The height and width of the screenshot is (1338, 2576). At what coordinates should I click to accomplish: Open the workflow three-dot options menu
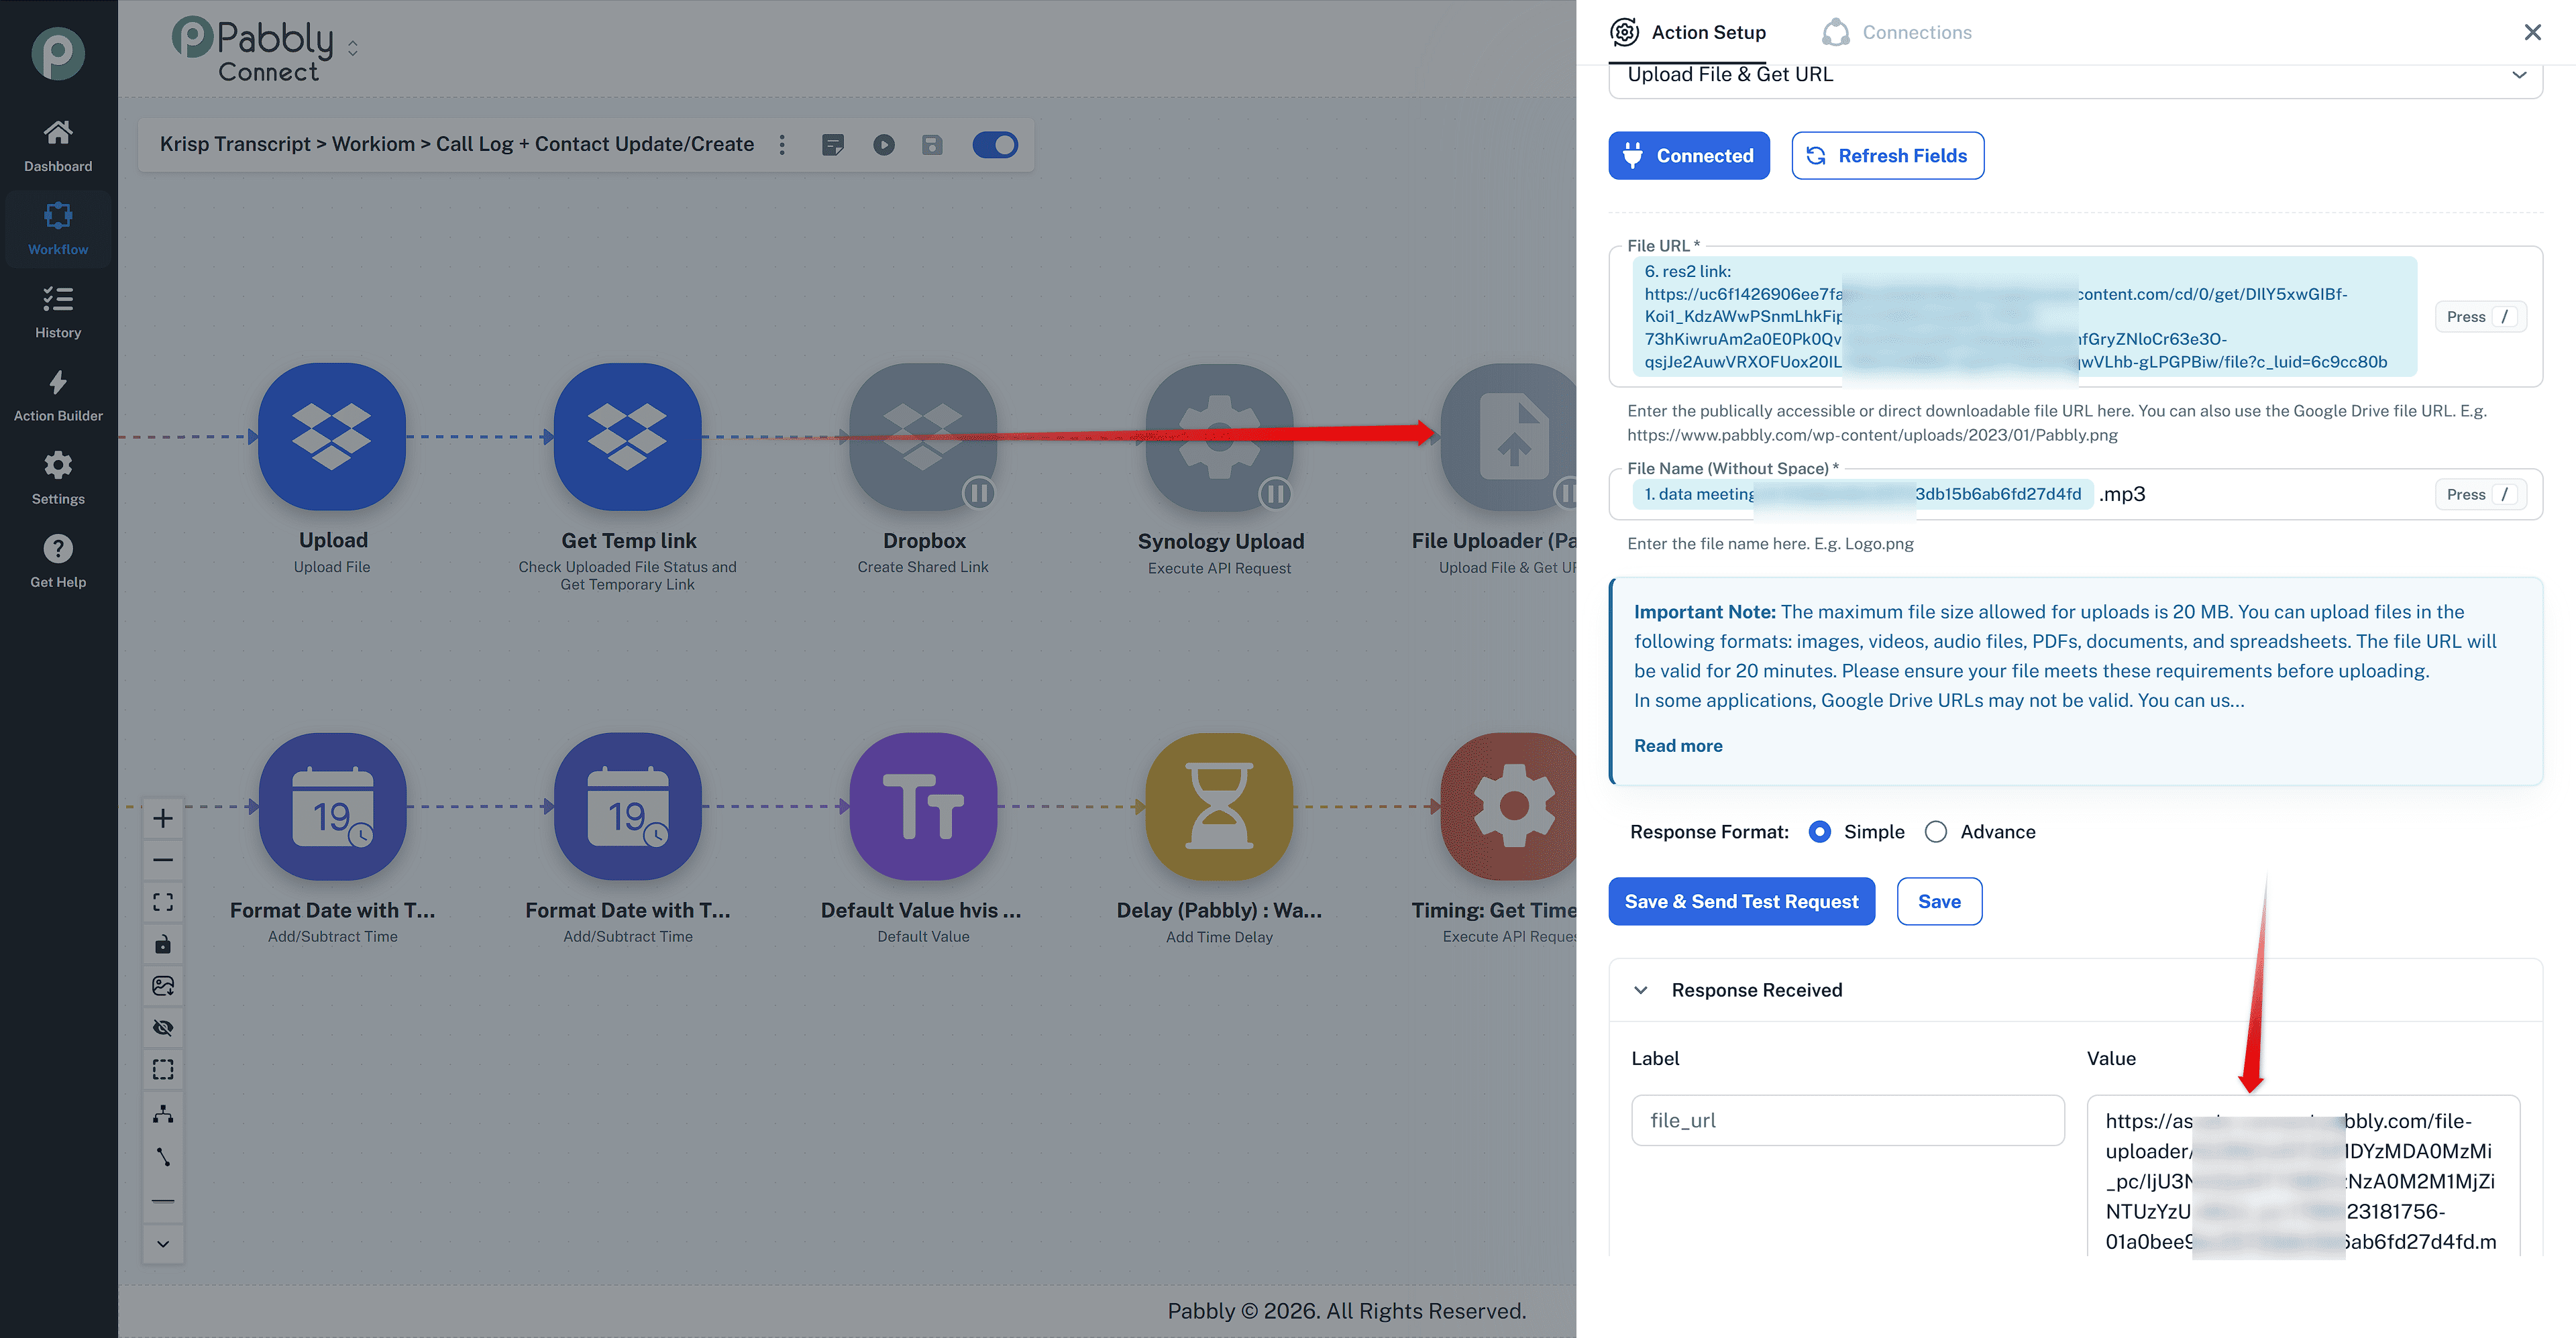(782, 145)
